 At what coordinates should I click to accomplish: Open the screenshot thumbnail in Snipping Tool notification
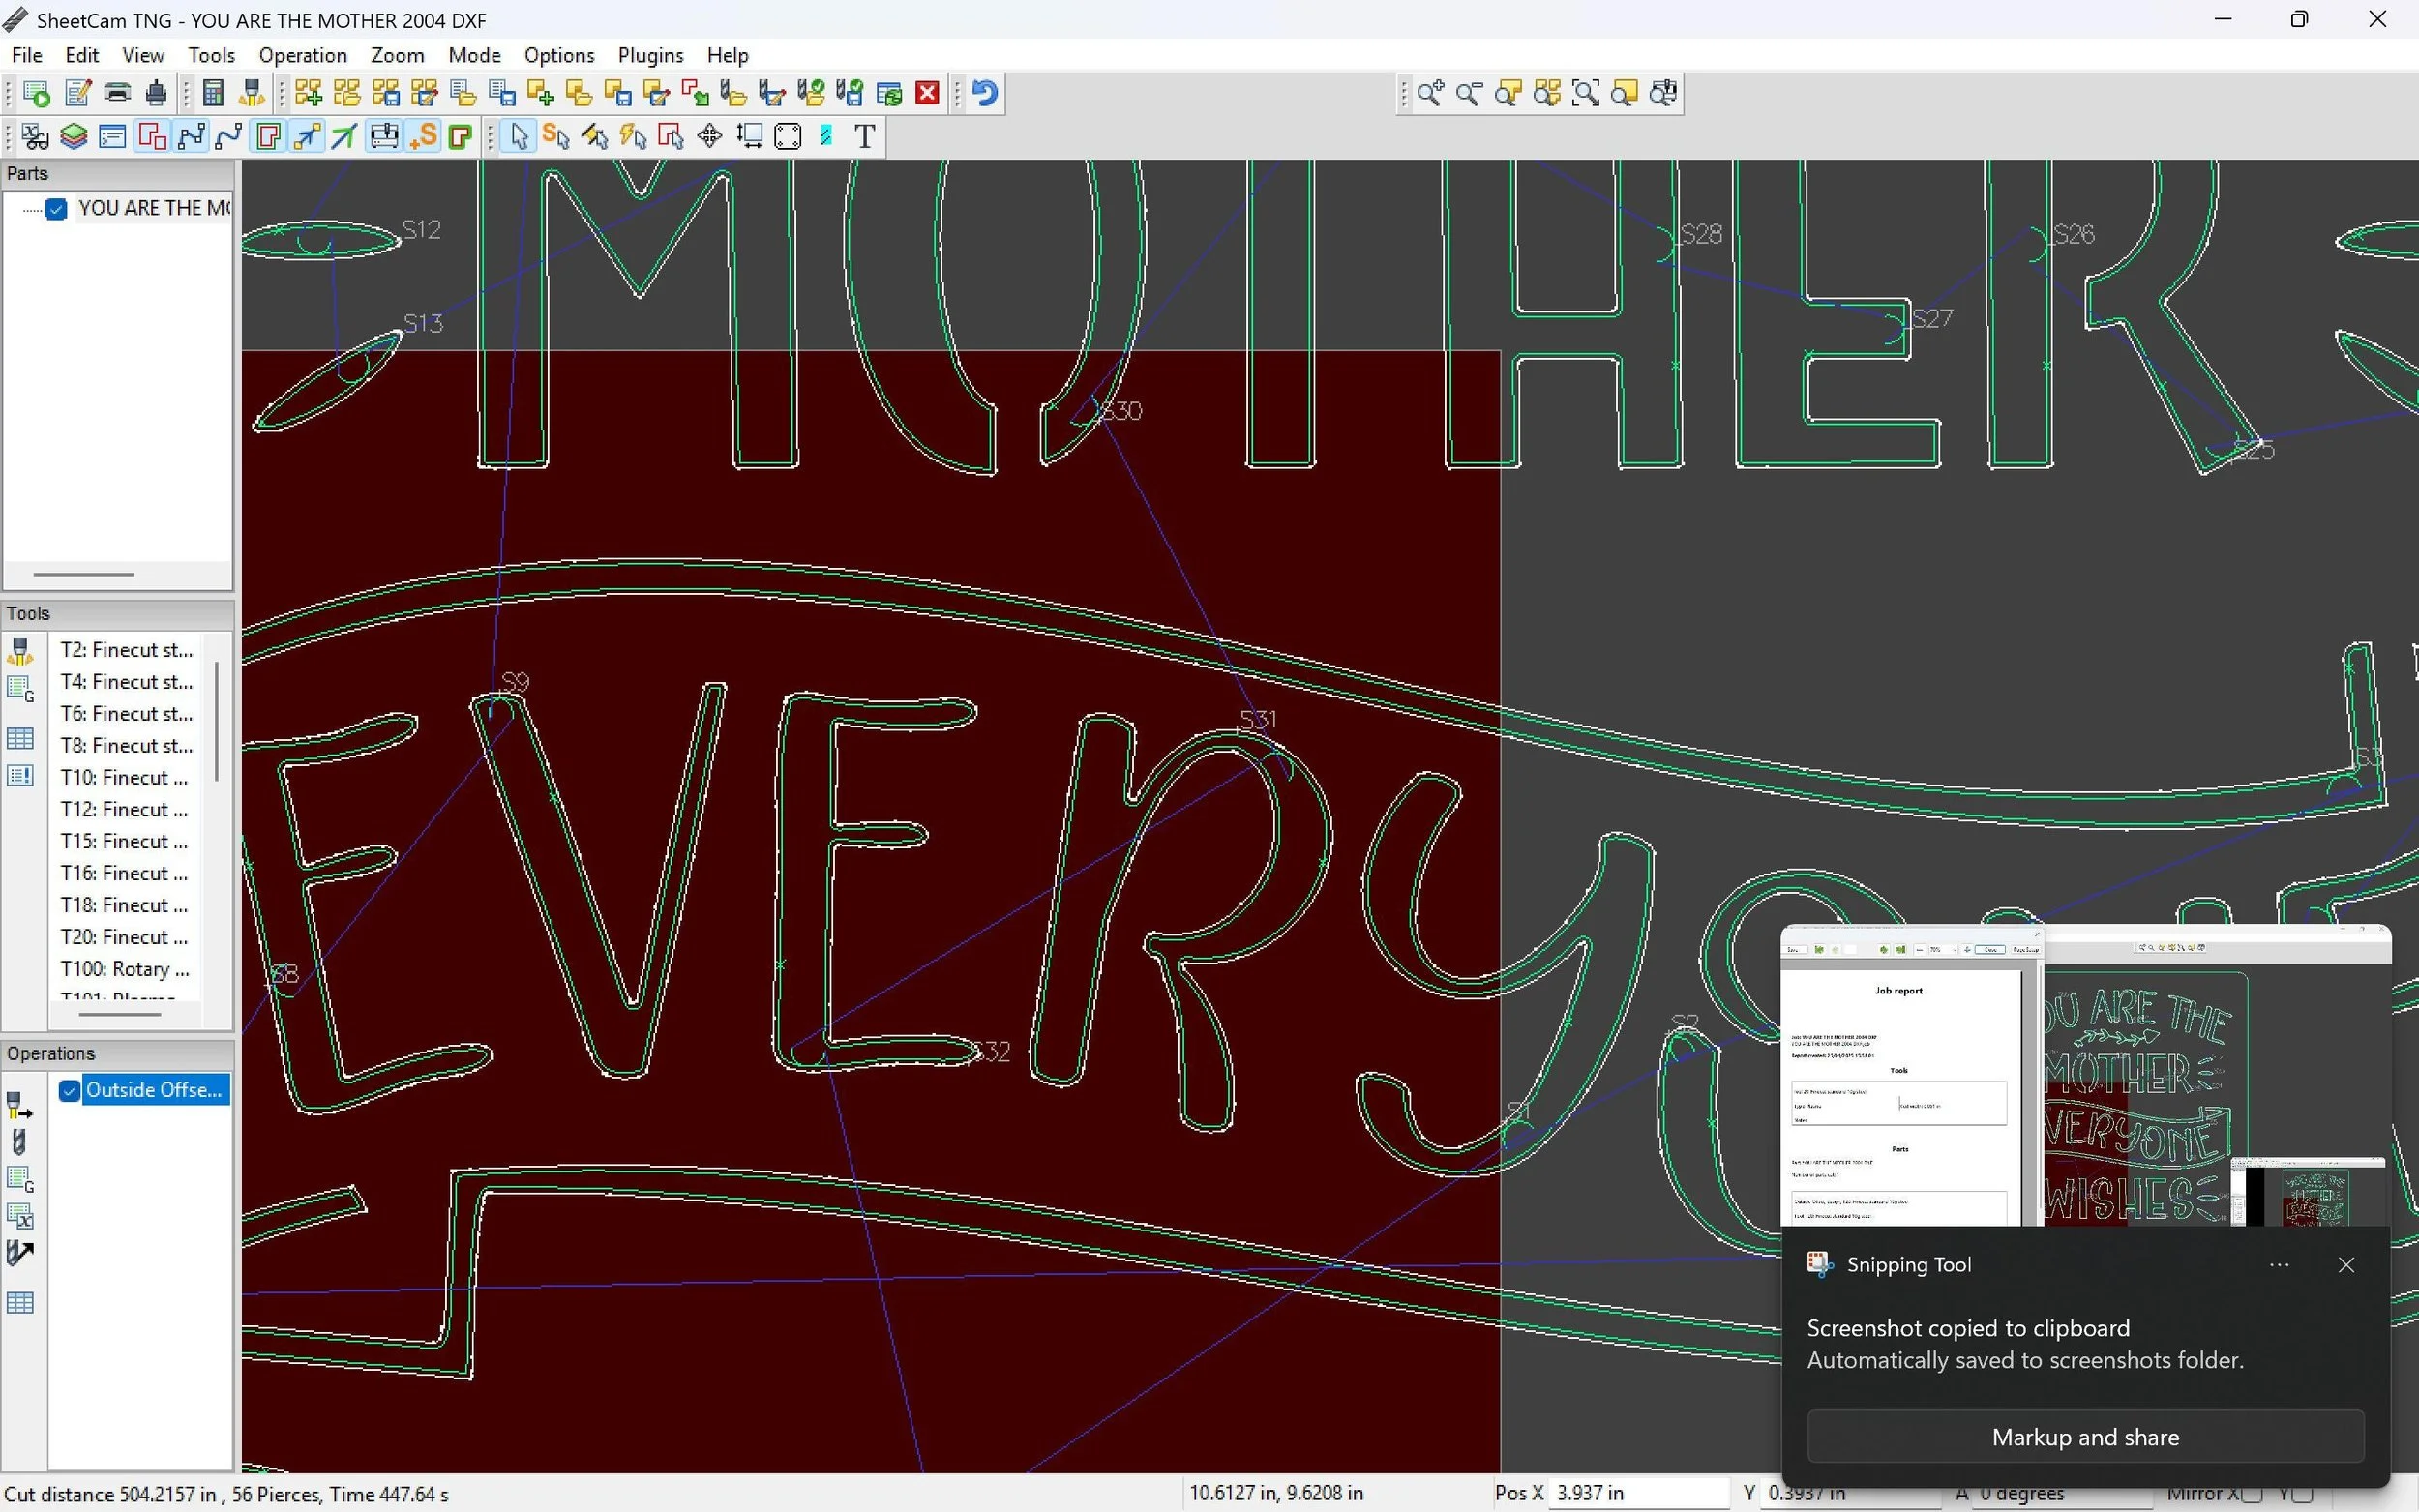point(2085,1076)
